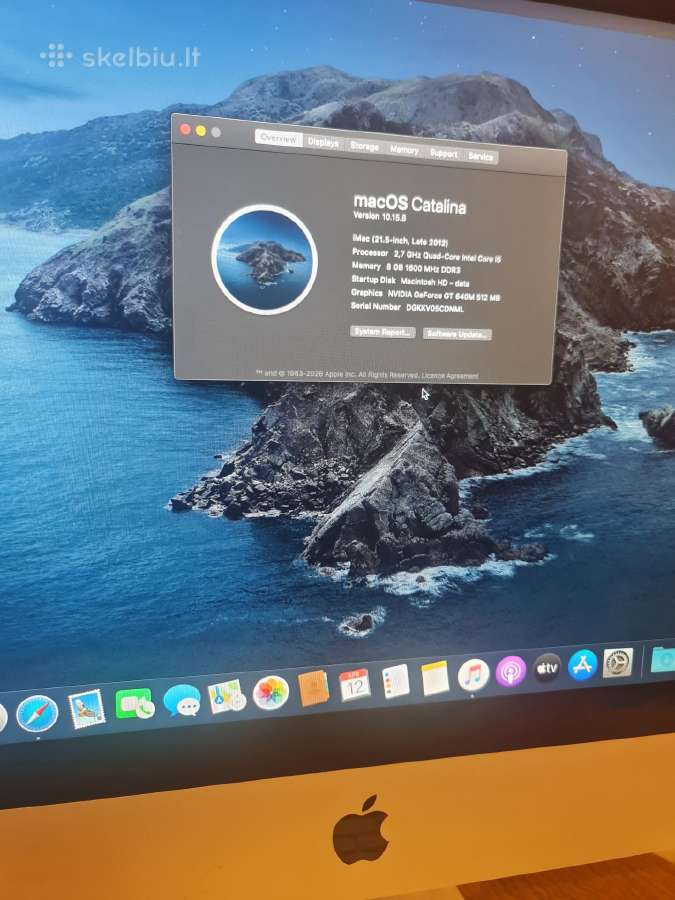The height and width of the screenshot is (900, 675).
Task: Switch to the Overview tab
Action: [x=278, y=138]
